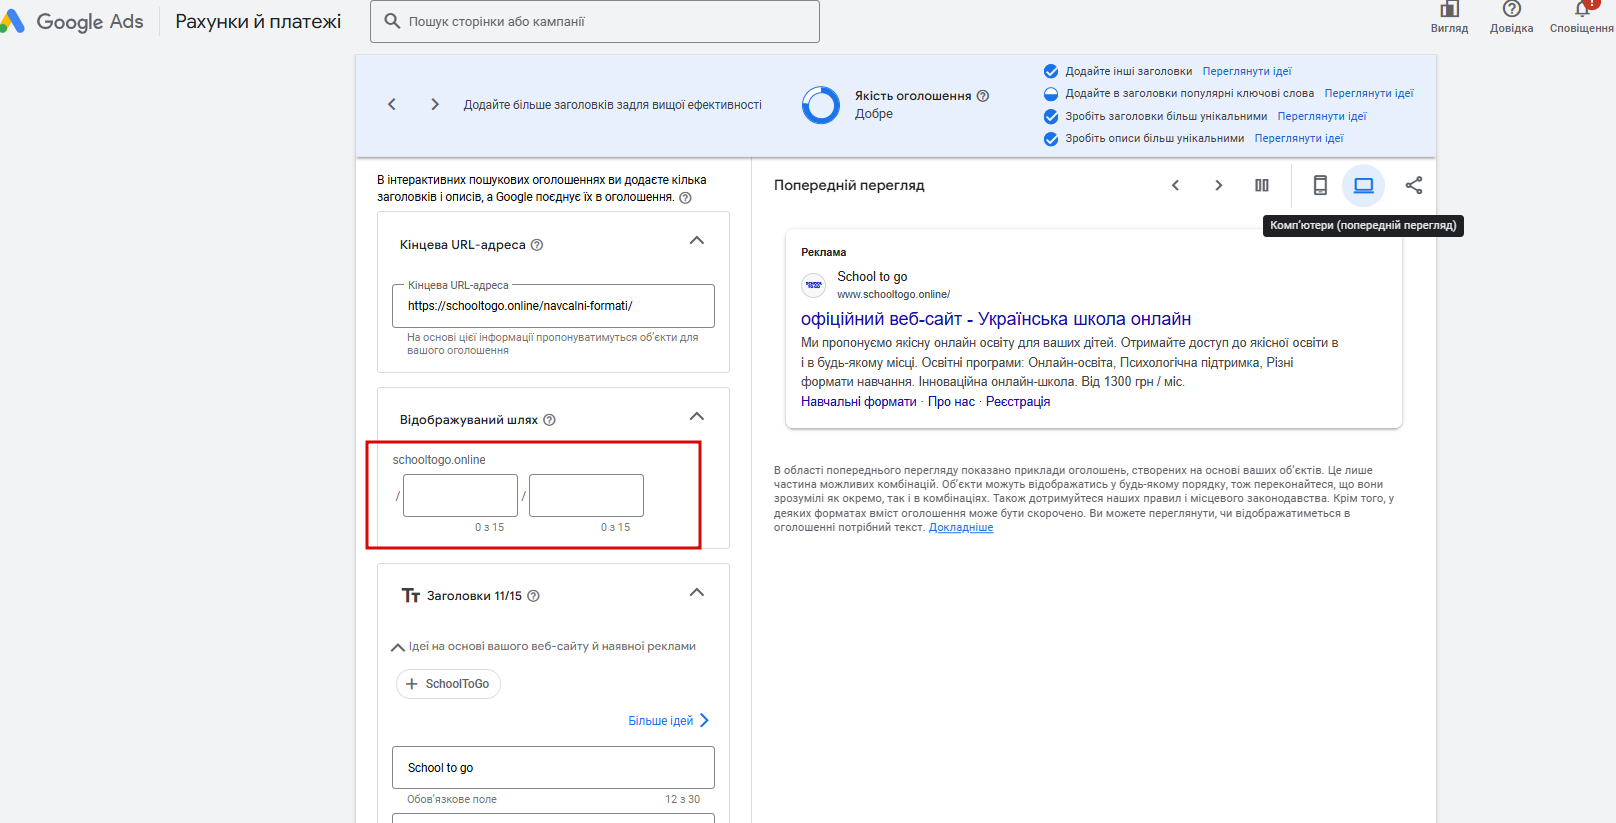Click Про нас sitelink in preview
The height and width of the screenshot is (823, 1616).
coord(951,402)
